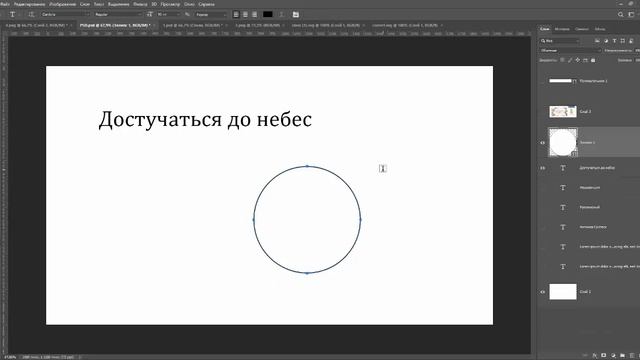Filter layers by shape layers icon
640x360 pixels.
click(622, 41)
